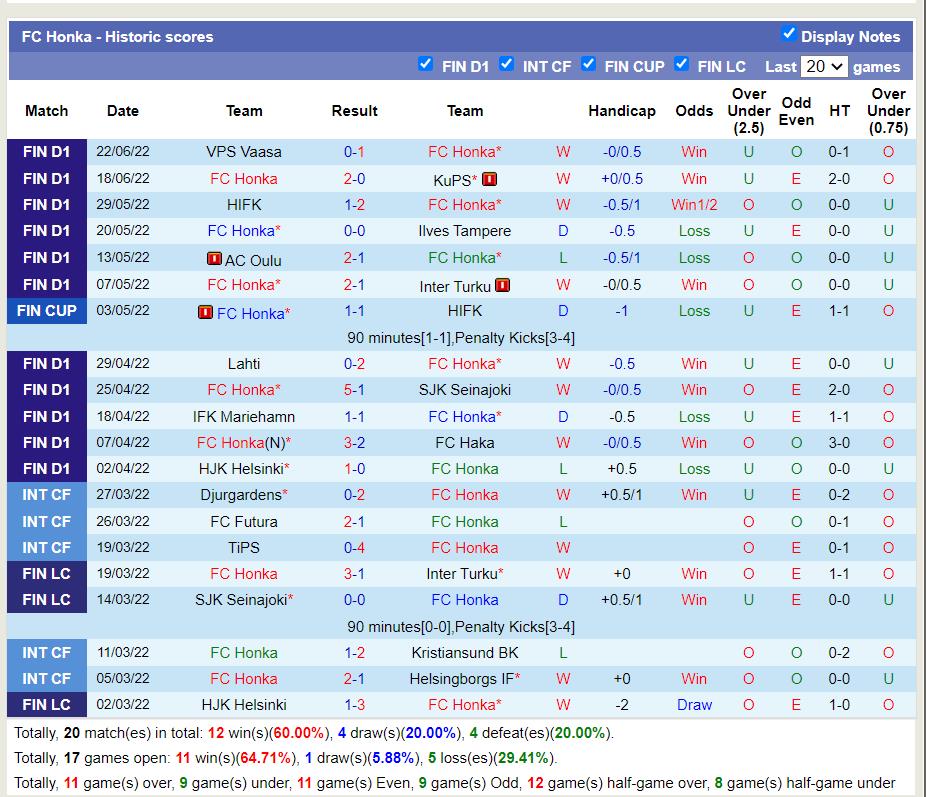
Task: Open the Ilves Tampere team link
Action: [464, 231]
